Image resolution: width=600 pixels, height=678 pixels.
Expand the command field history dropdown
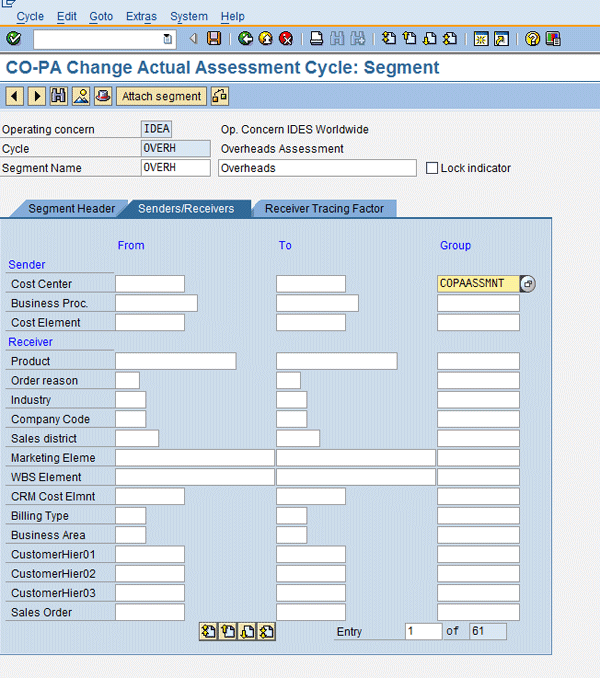coord(168,39)
